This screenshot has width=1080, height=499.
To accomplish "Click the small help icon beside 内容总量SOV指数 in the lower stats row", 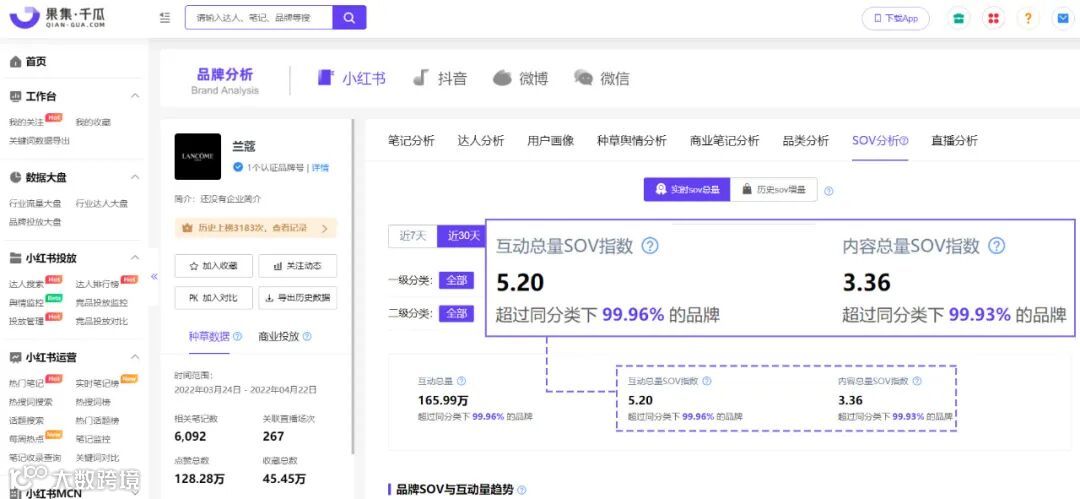I will 917,381.
